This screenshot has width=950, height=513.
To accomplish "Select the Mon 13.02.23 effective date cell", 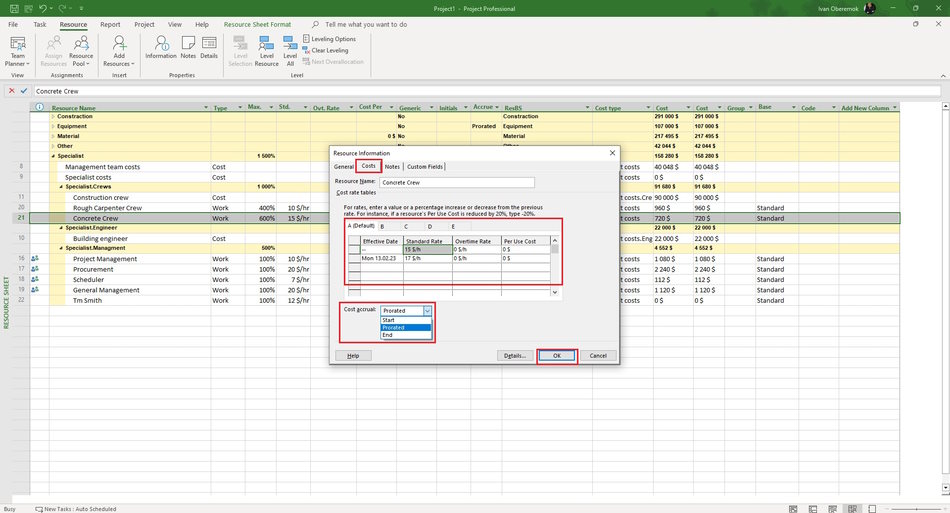I will [382, 258].
